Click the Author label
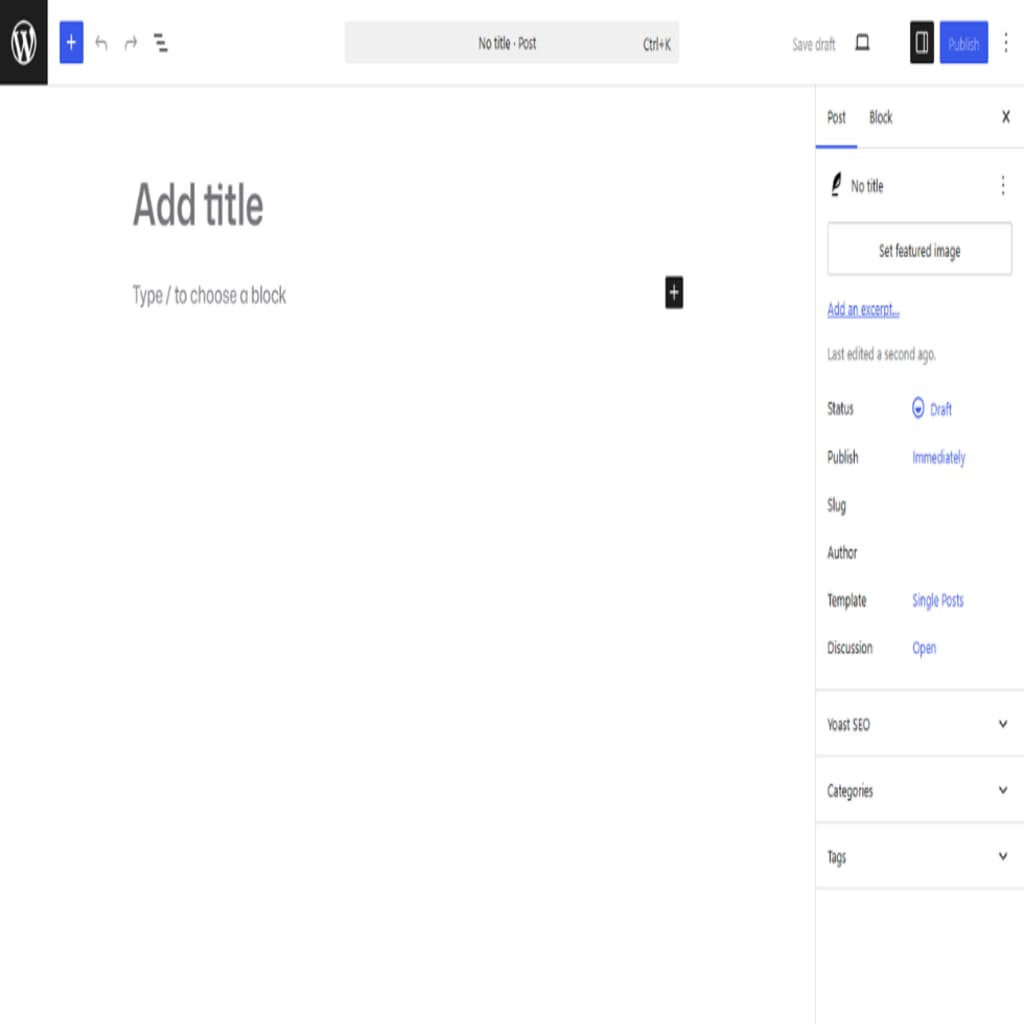1024x1024 pixels. coord(842,552)
